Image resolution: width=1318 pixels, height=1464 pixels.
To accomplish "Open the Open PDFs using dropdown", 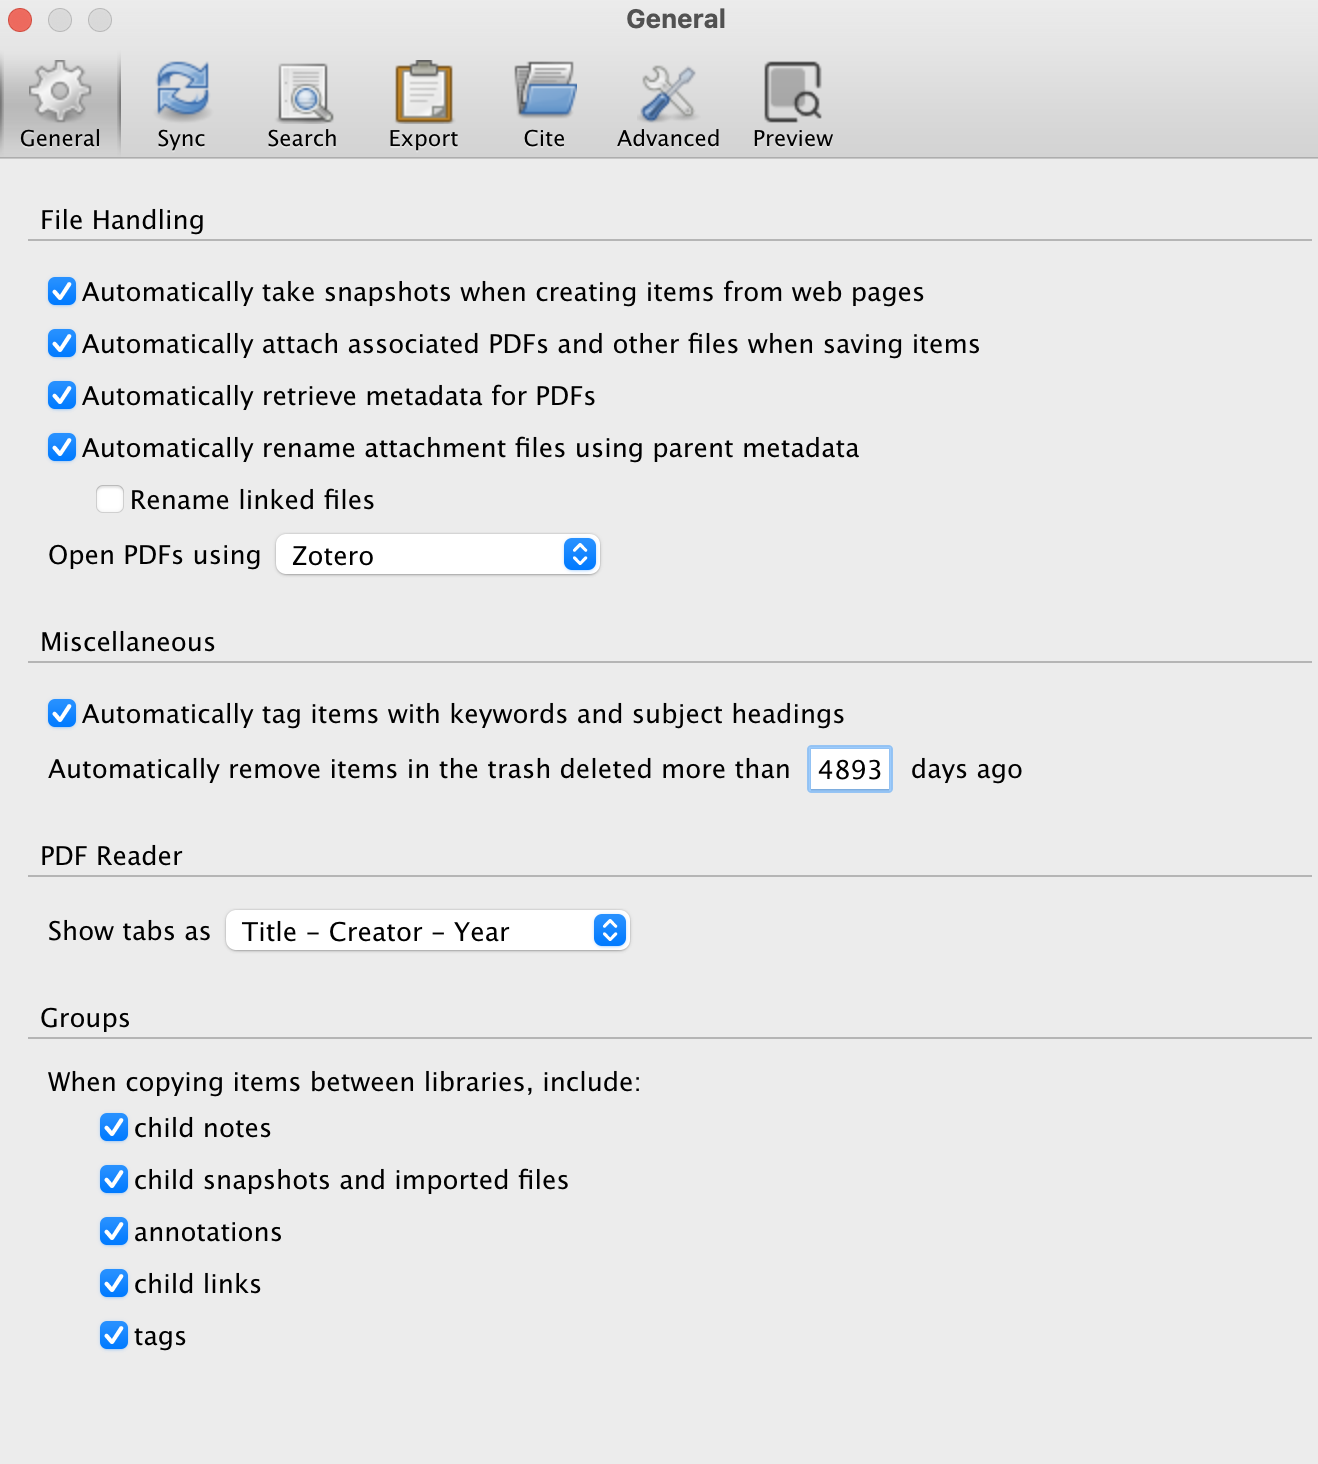I will point(437,554).
